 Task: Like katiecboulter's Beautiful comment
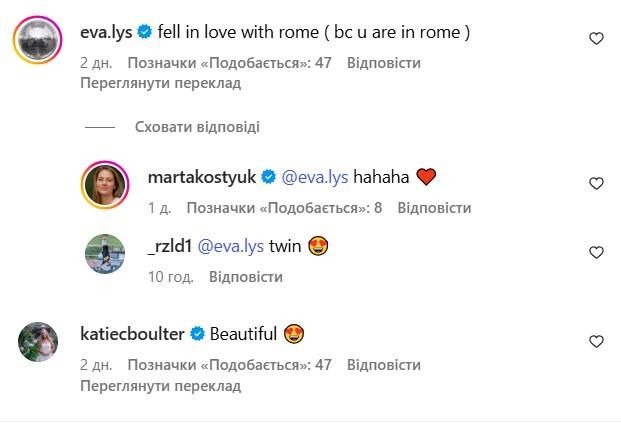(596, 341)
